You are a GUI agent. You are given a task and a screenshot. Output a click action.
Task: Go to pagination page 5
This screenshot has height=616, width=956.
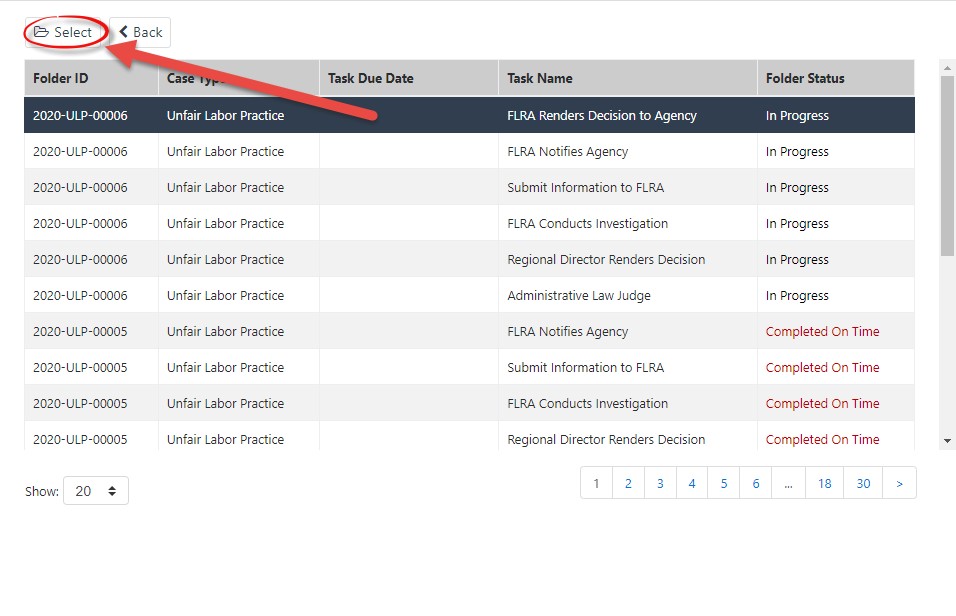pos(724,483)
